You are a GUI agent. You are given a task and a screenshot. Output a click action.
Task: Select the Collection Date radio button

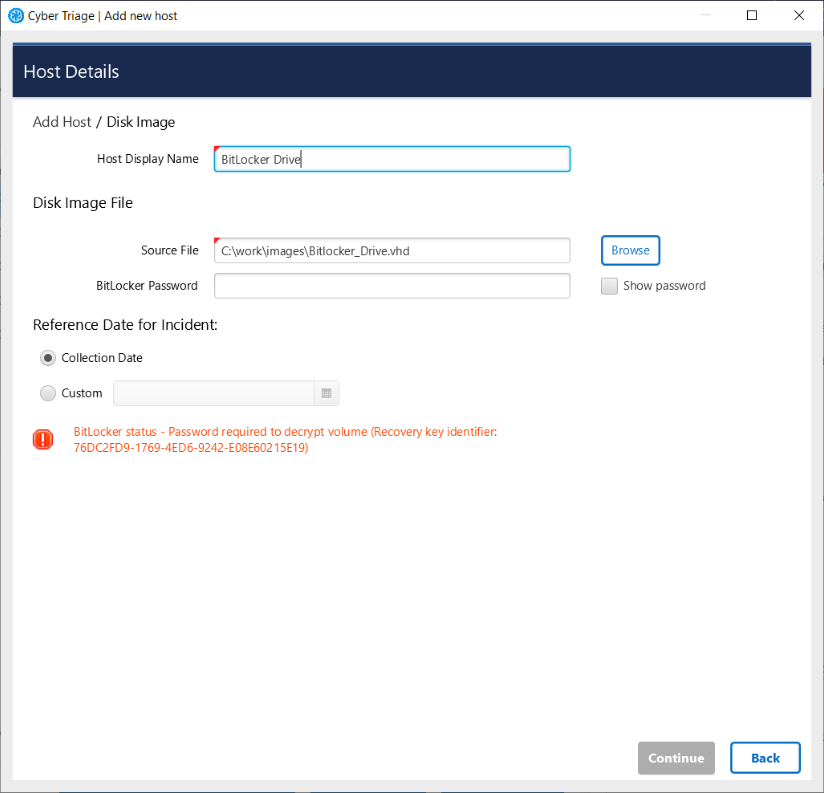pyautogui.click(x=48, y=358)
